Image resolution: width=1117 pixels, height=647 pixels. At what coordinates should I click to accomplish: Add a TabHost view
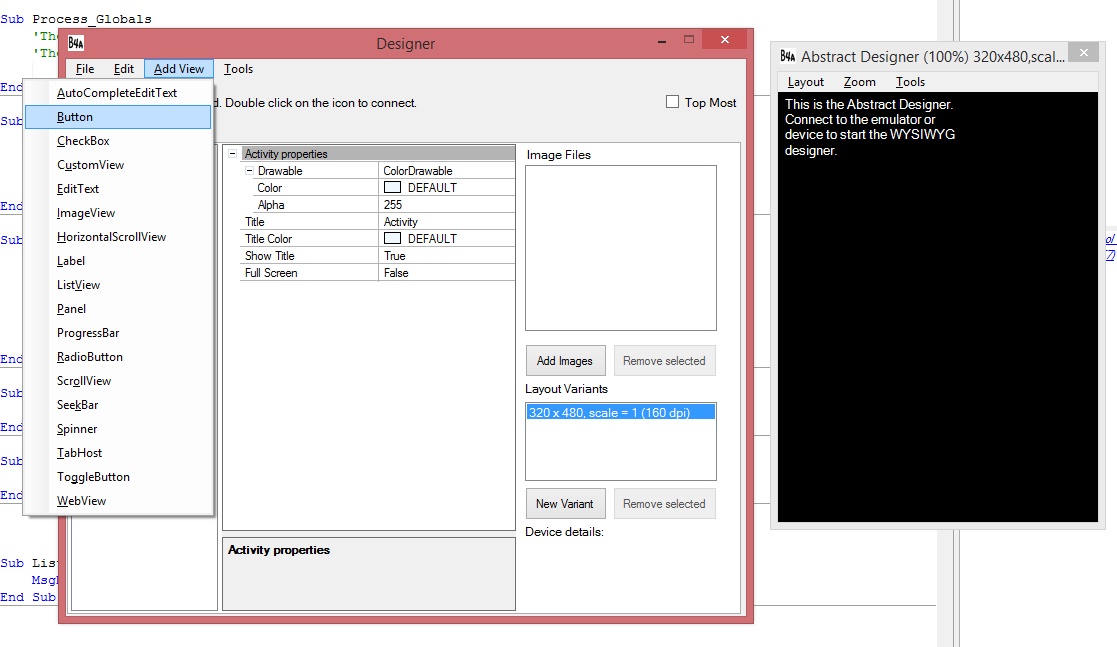click(x=118, y=452)
